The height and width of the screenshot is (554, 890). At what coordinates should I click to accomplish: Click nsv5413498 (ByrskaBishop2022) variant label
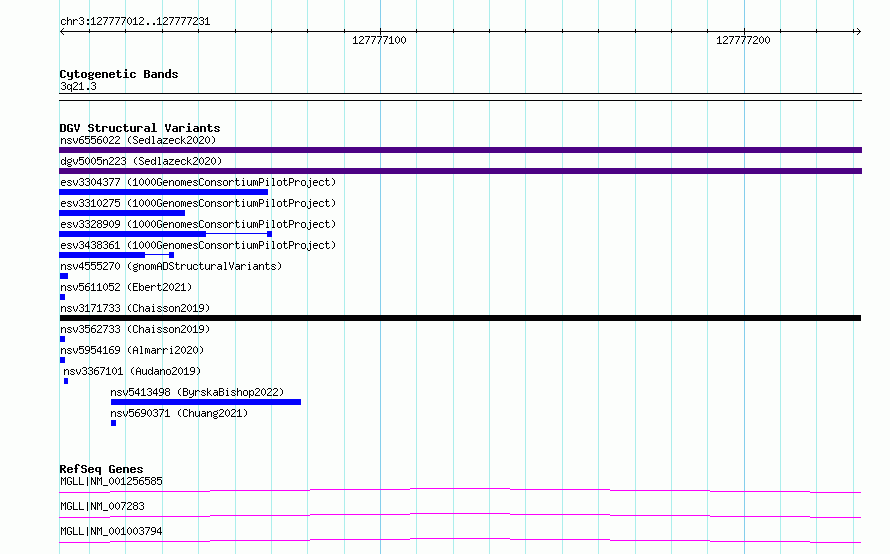pyautogui.click(x=197, y=392)
